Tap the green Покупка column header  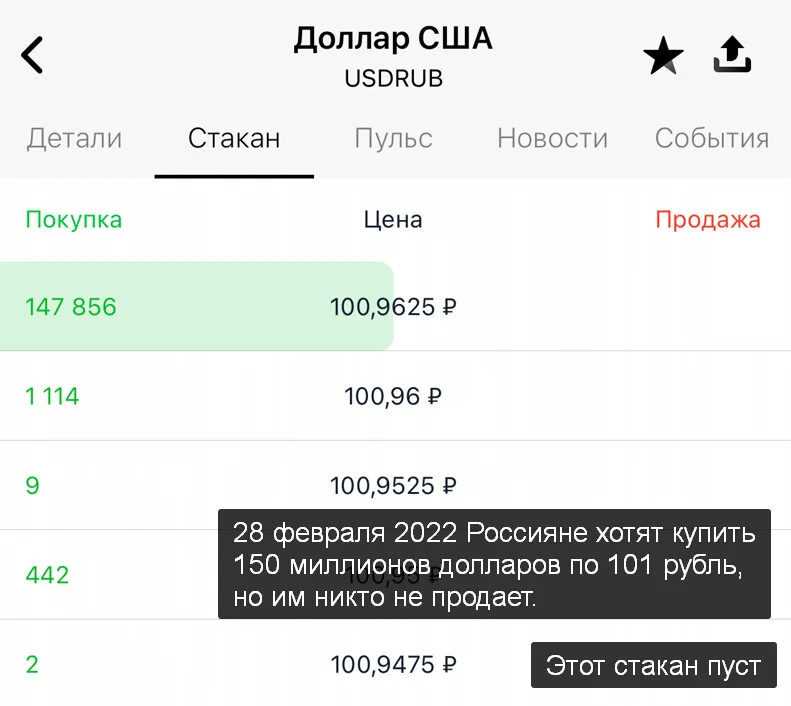74,220
